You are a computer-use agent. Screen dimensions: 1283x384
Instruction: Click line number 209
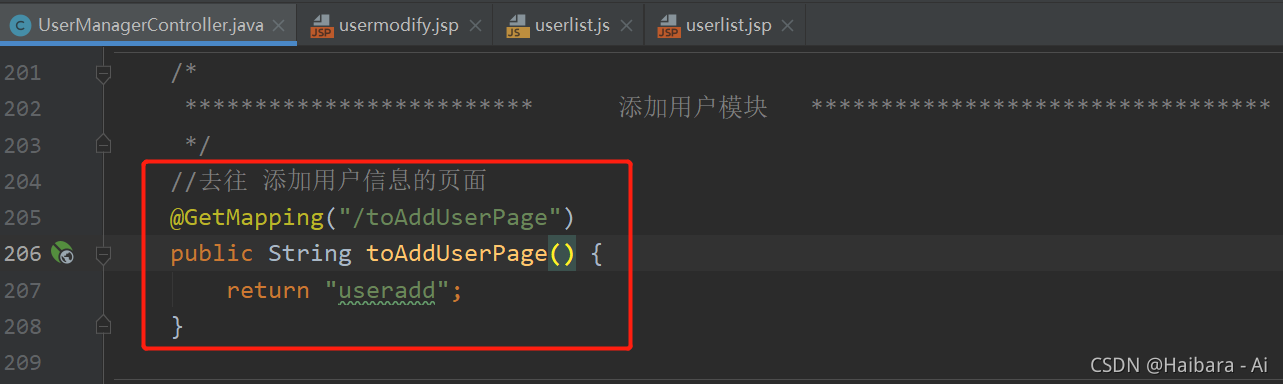click(x=22, y=362)
